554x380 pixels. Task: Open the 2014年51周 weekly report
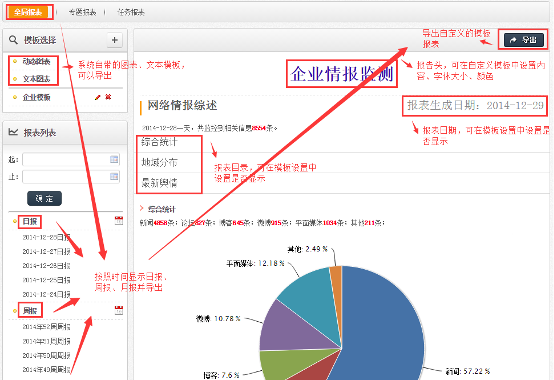coord(46,341)
